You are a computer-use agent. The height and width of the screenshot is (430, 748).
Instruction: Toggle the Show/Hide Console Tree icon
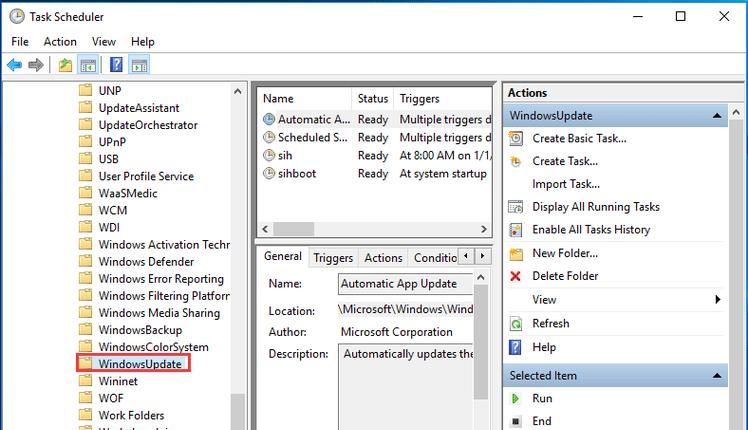point(88,65)
